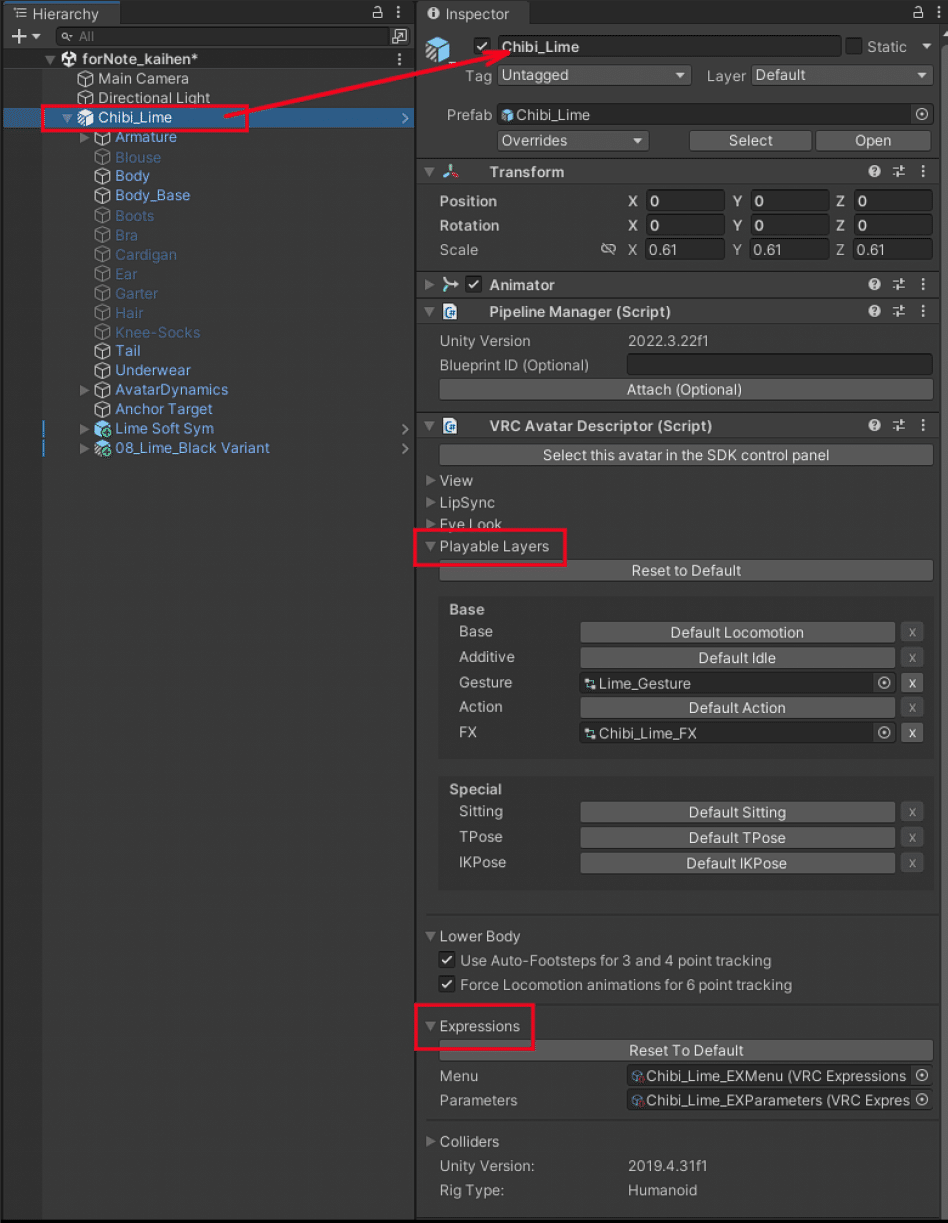Open the Transform component help icon
The image size is (948, 1223).
click(x=875, y=172)
